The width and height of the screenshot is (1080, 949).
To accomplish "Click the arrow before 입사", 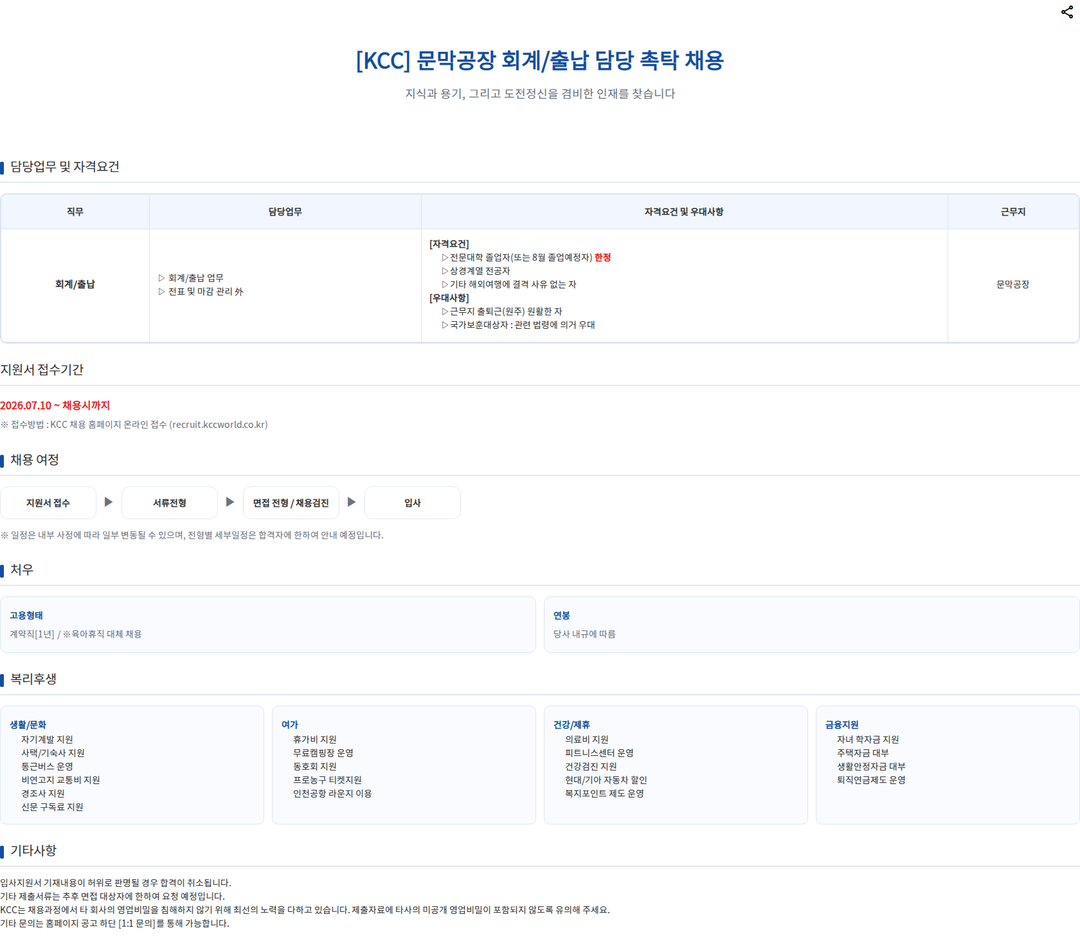I will (351, 502).
